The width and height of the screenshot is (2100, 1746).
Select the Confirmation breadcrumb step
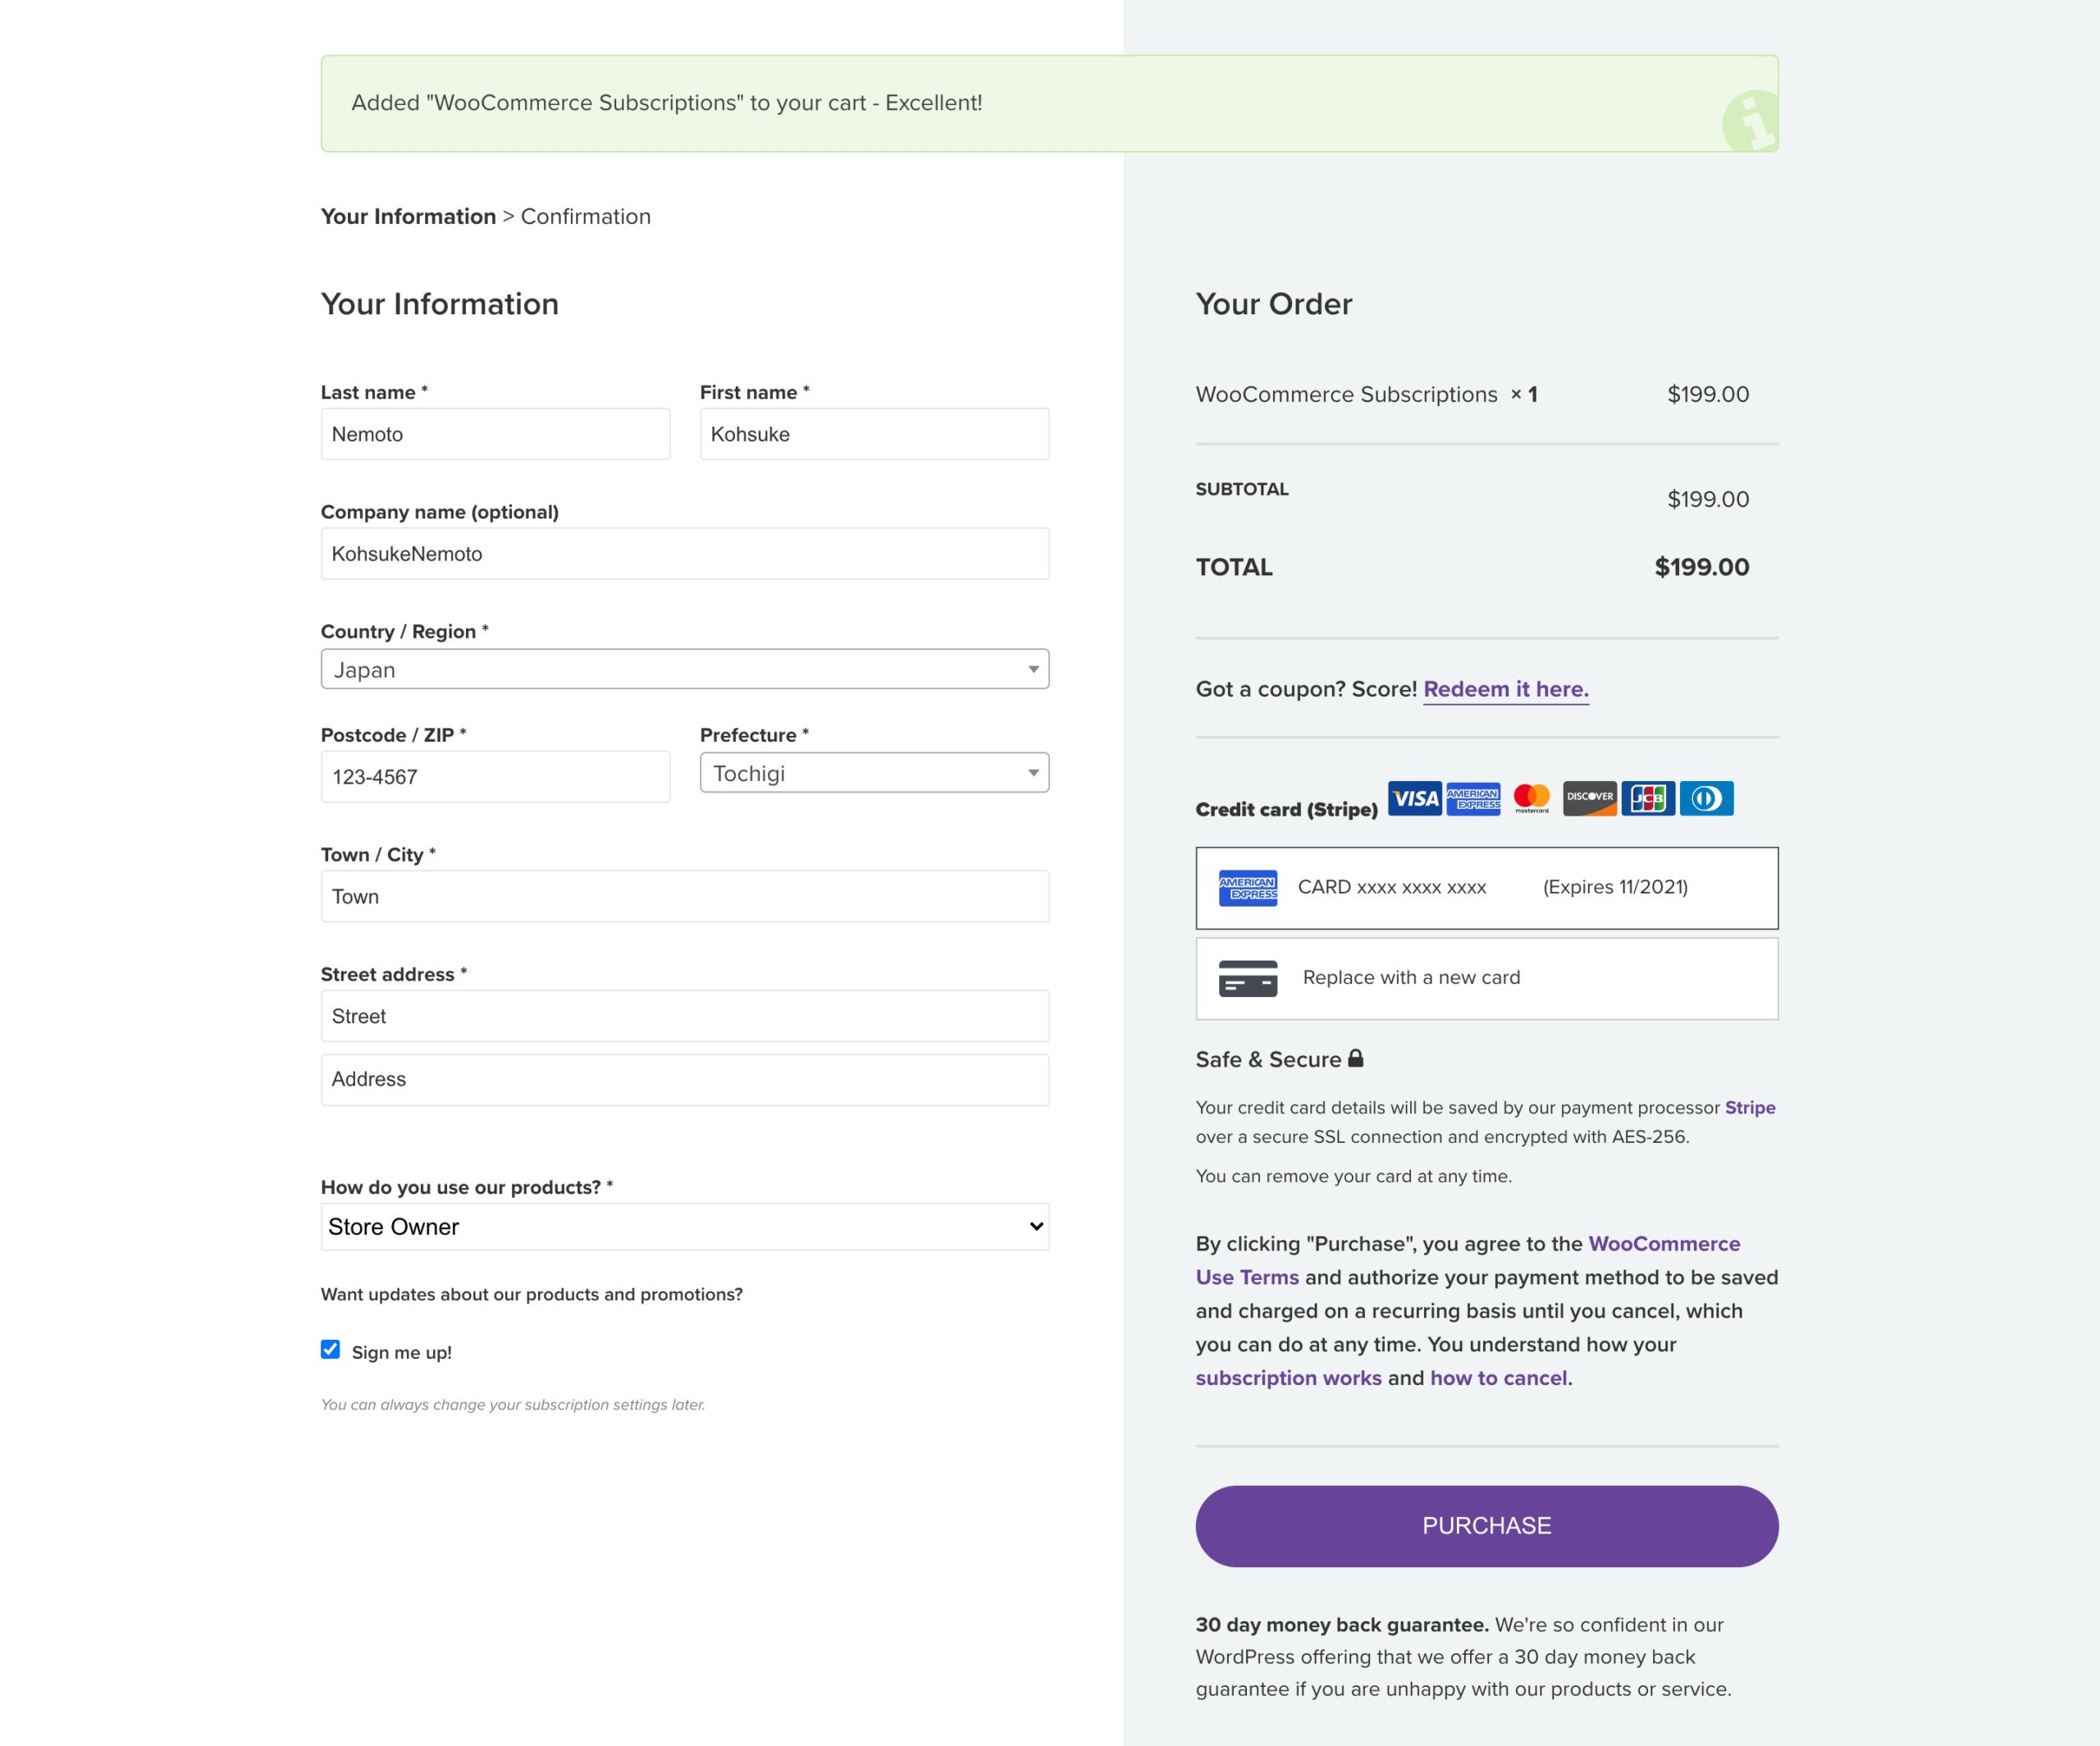click(x=586, y=216)
